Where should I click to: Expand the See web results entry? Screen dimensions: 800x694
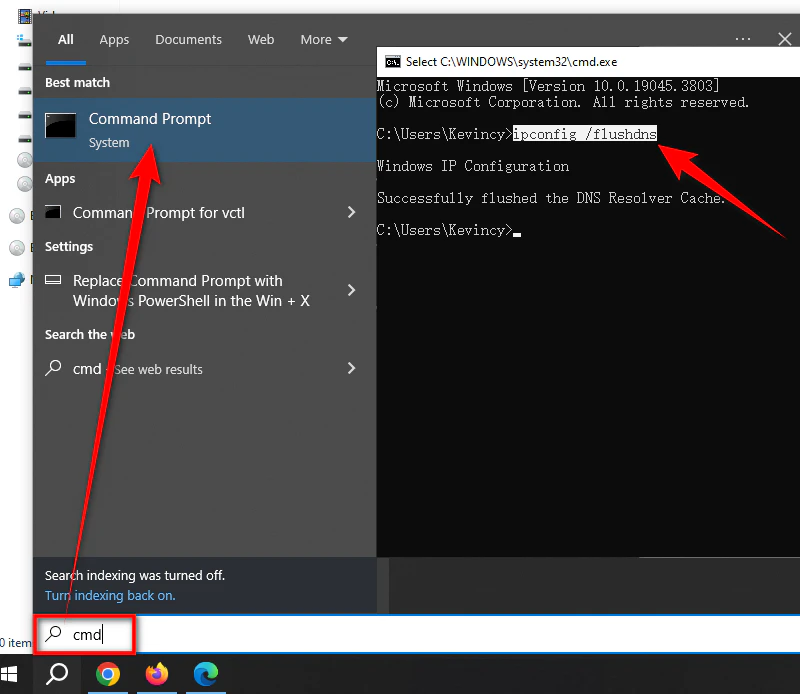350,368
